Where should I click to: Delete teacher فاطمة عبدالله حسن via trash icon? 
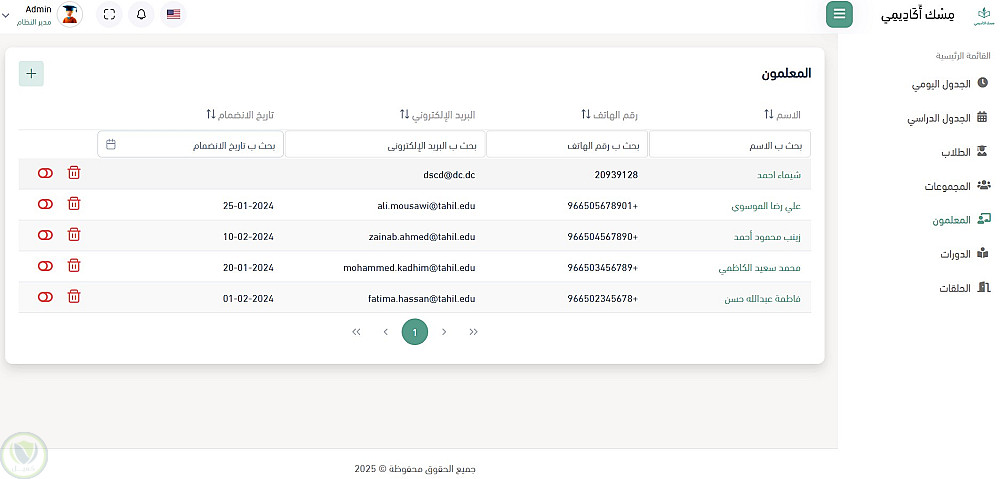[74, 297]
